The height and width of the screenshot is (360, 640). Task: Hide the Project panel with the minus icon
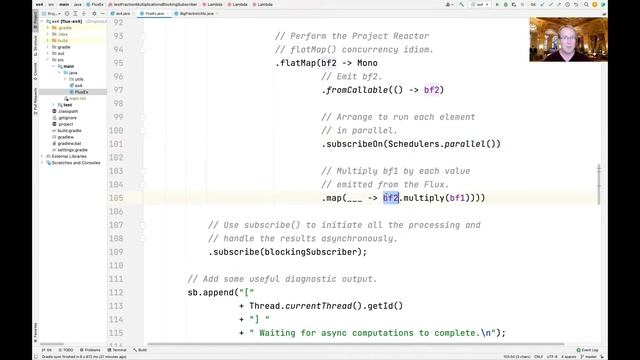[102, 13]
